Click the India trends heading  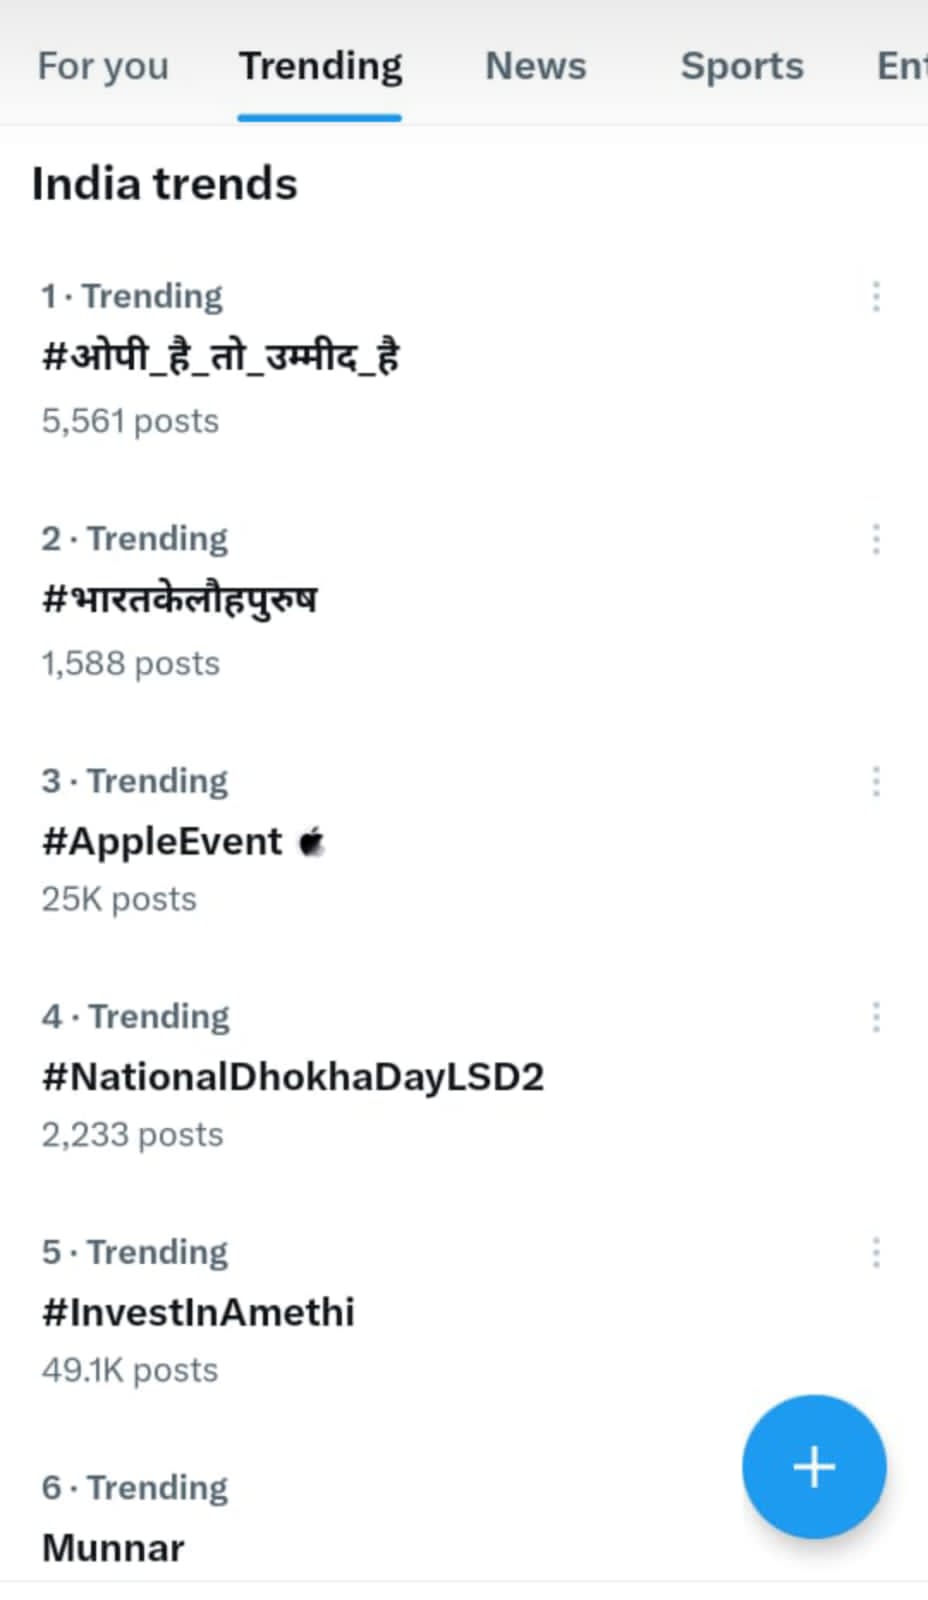click(165, 184)
